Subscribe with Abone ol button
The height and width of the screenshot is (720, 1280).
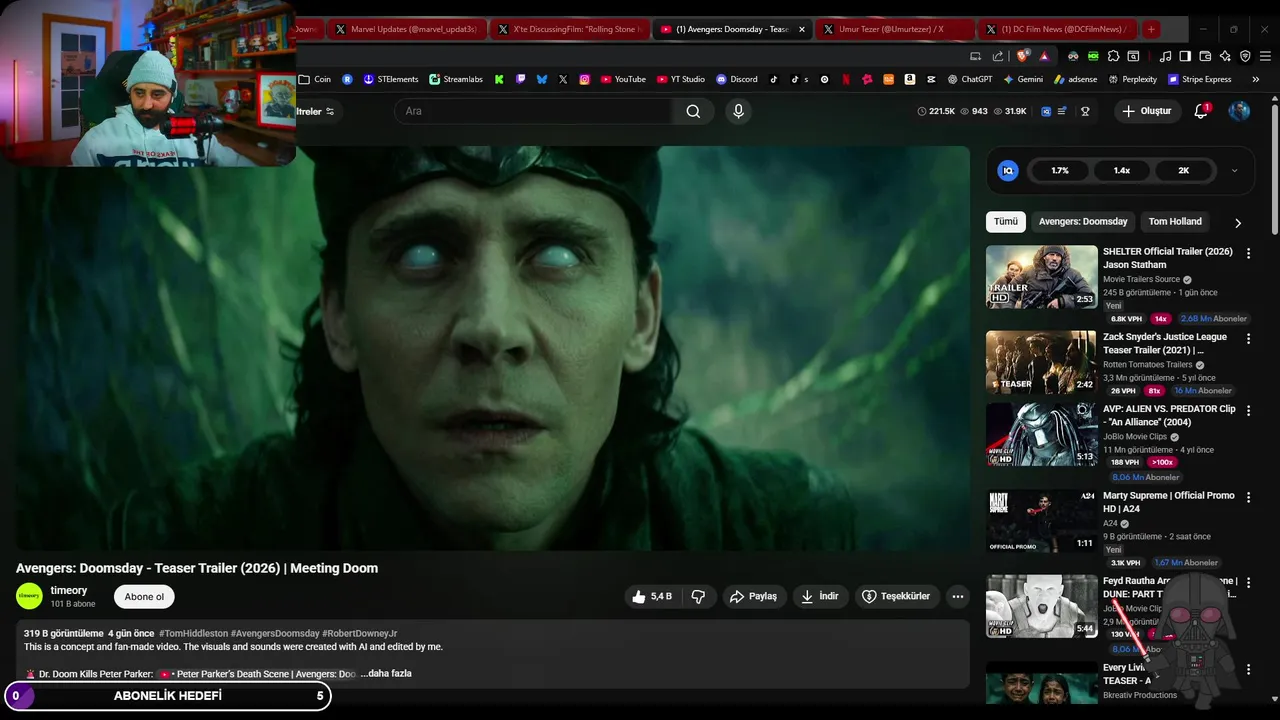coord(144,597)
